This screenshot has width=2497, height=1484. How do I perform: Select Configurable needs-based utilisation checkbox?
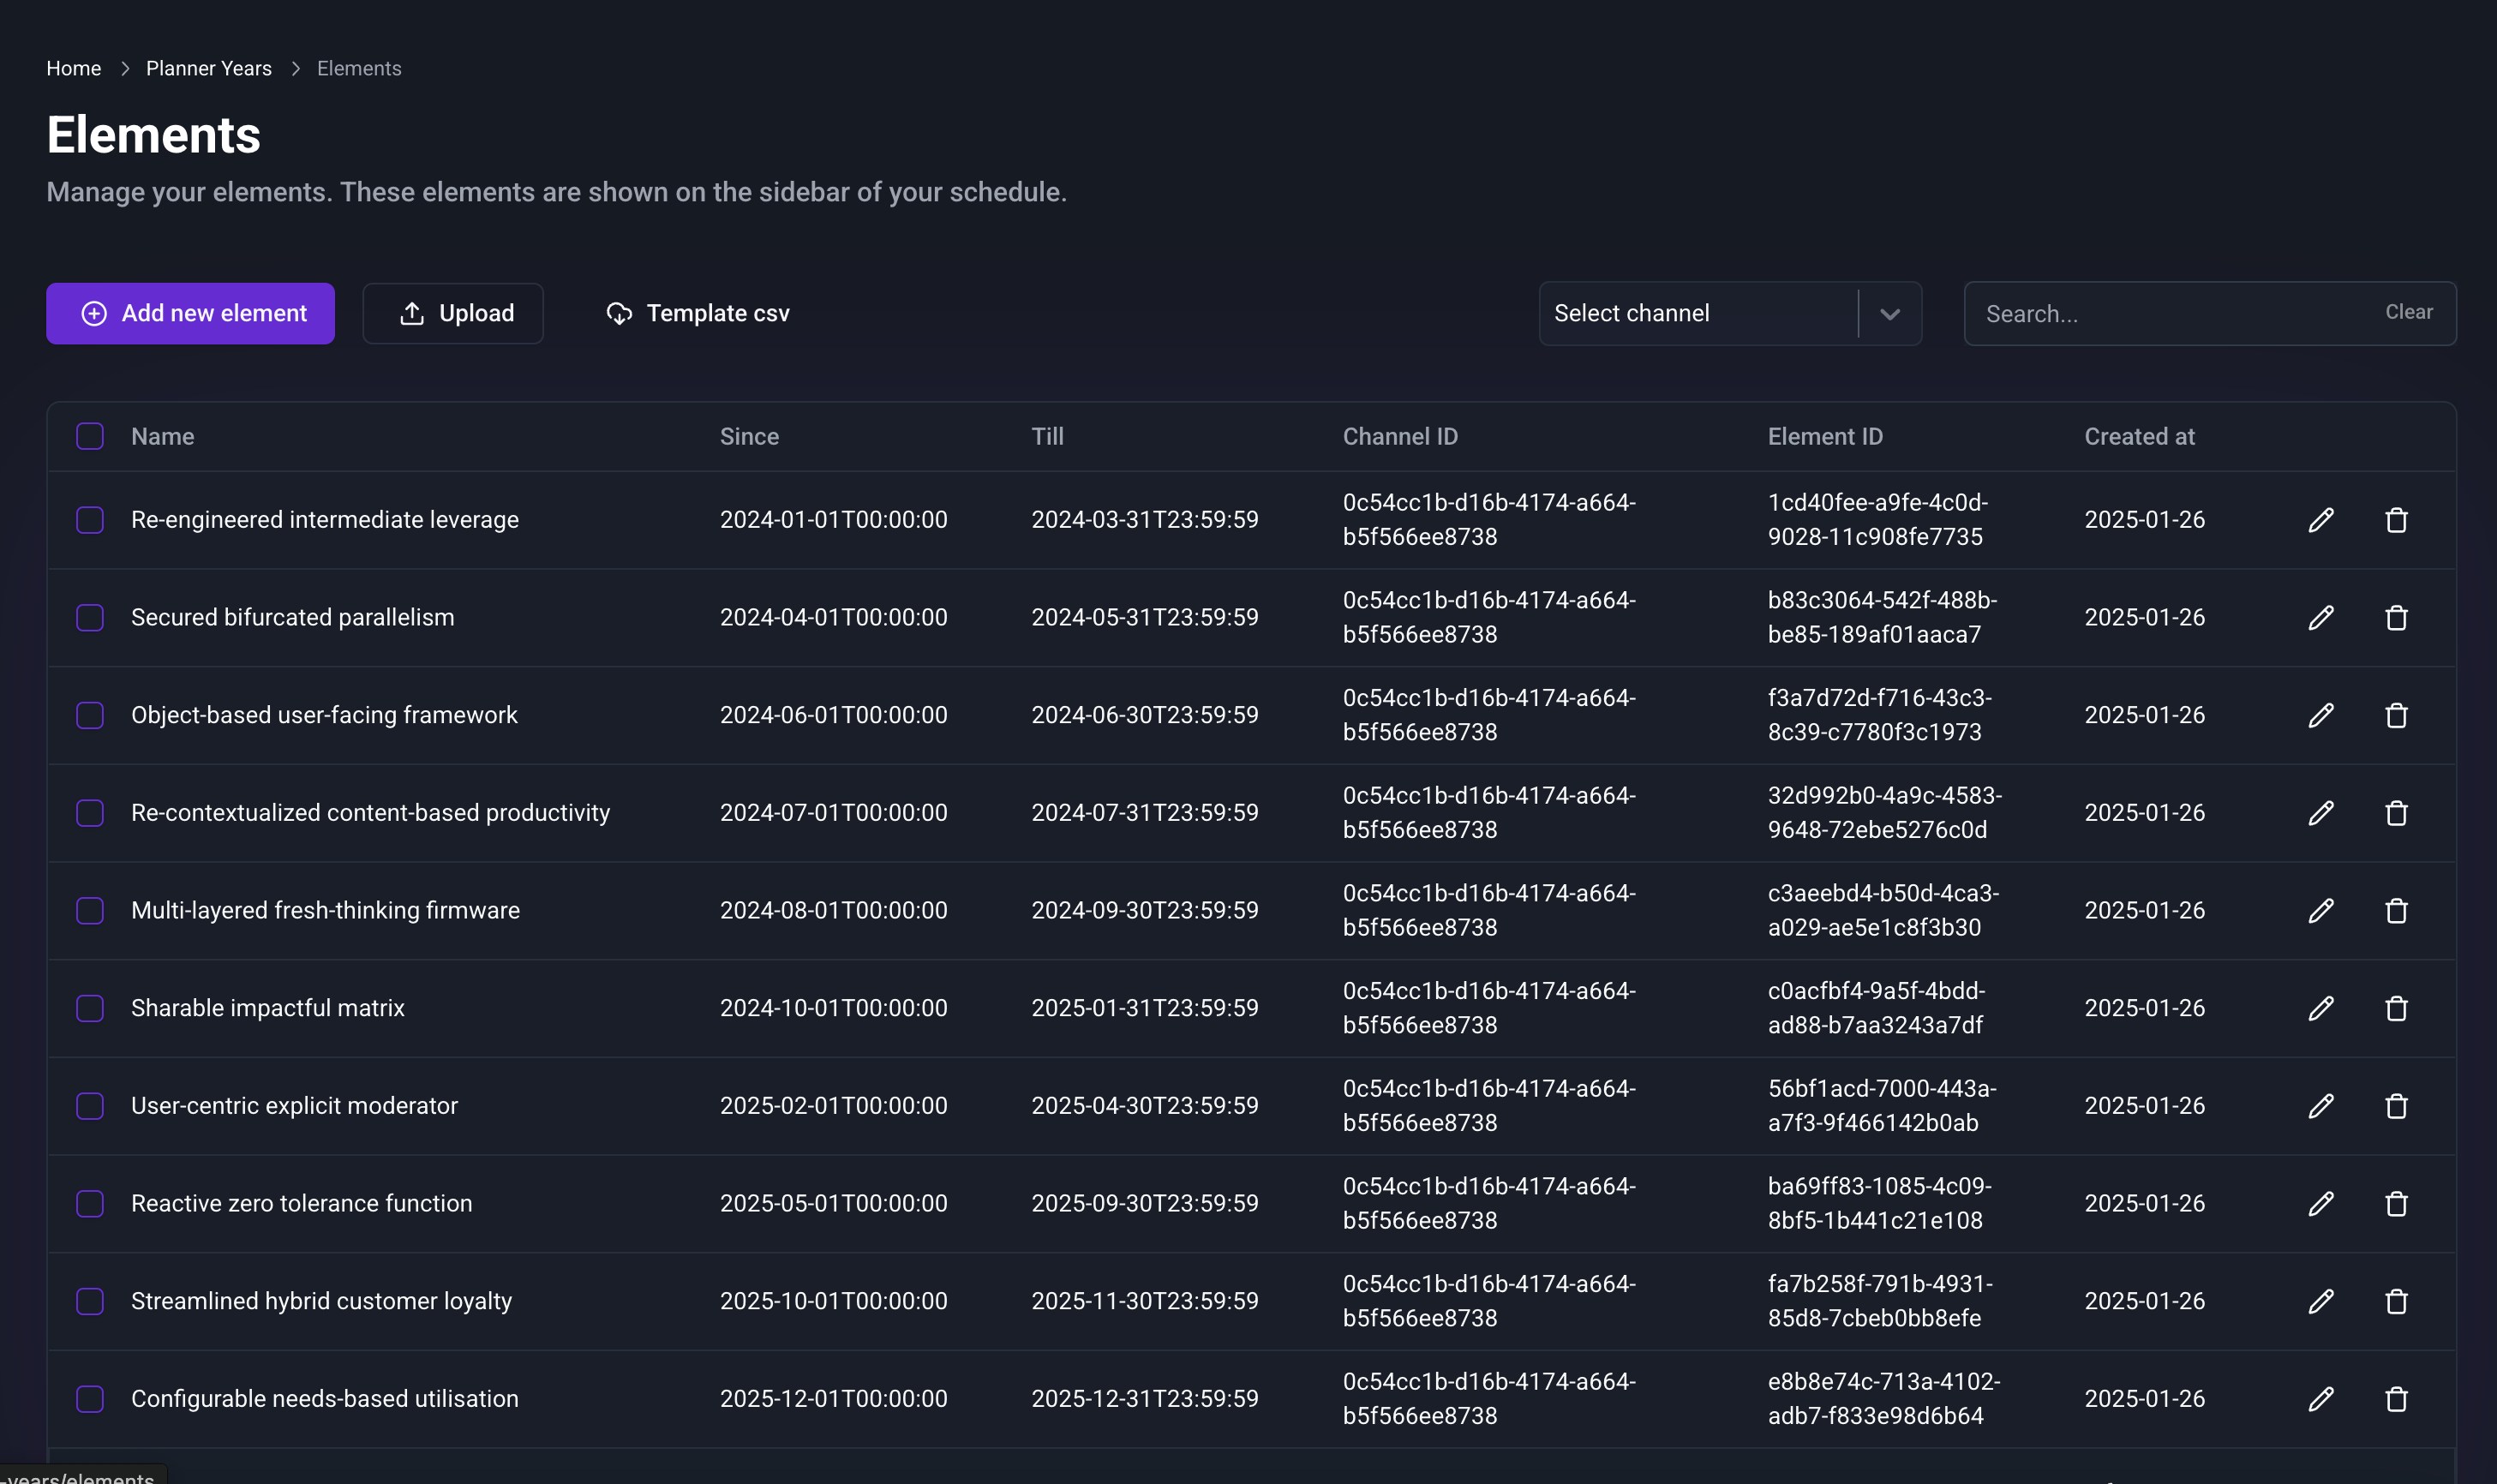(90, 1399)
